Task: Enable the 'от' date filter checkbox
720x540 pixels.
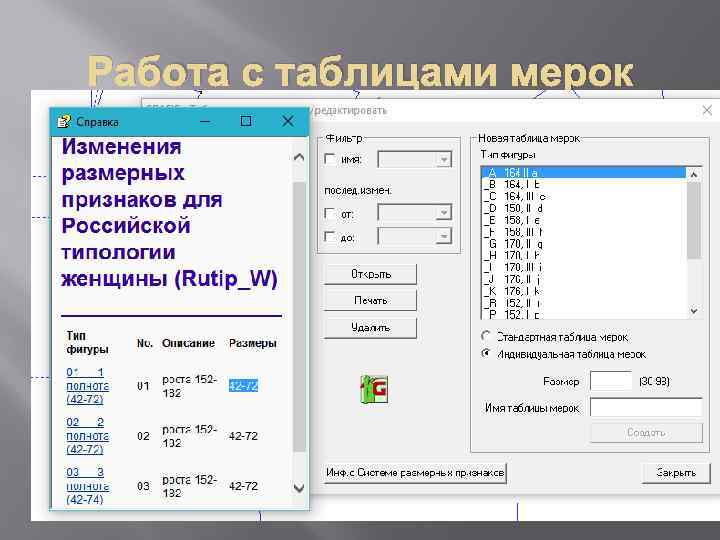Action: click(x=330, y=214)
